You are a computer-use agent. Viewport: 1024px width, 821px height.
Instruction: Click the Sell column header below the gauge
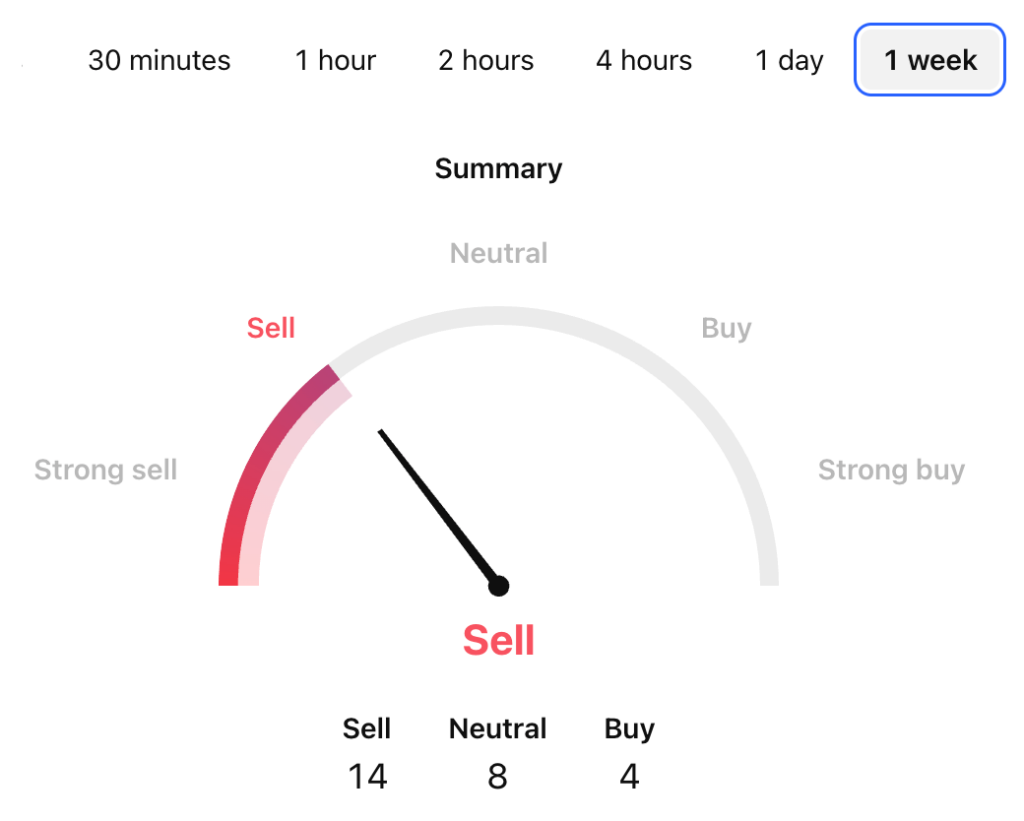[367, 729]
